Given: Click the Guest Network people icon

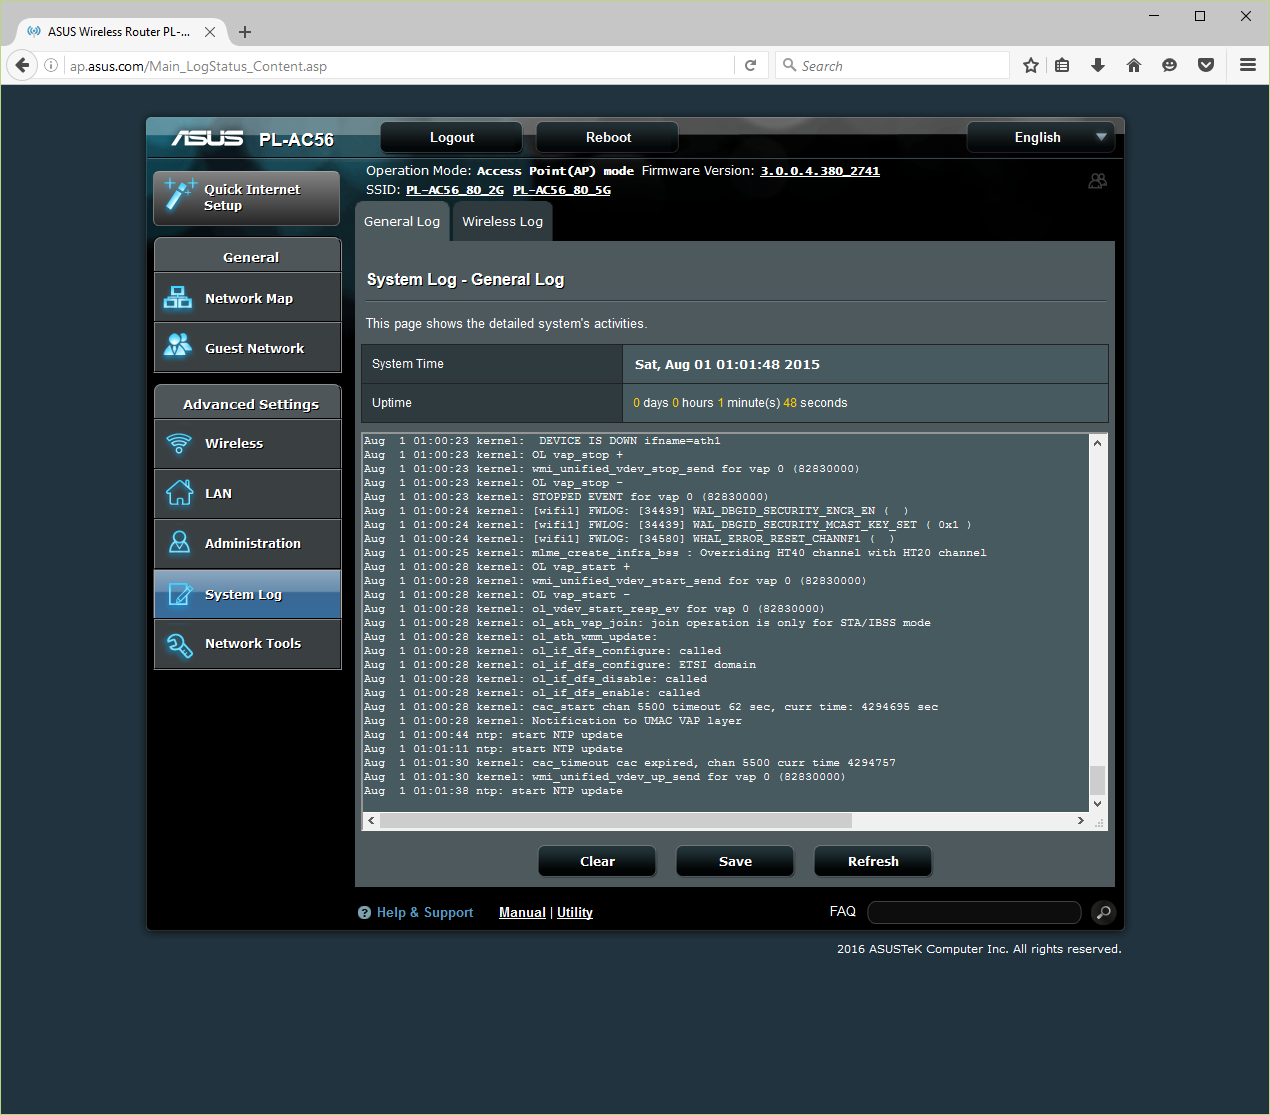Looking at the screenshot, I should tap(178, 347).
